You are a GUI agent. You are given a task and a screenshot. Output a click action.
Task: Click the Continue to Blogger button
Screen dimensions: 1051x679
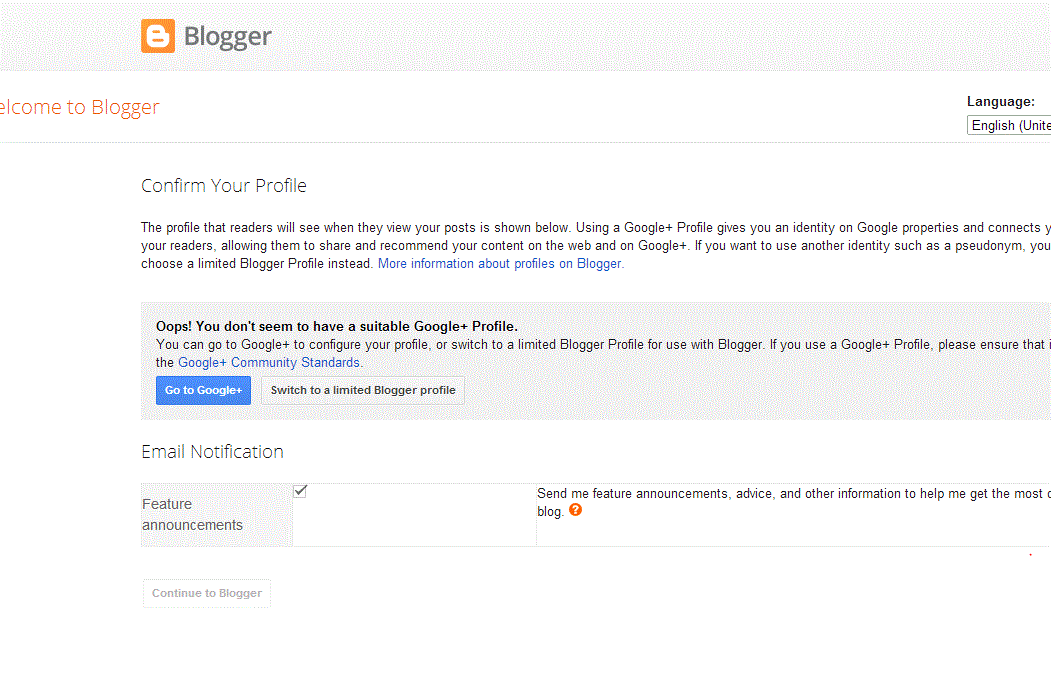pyautogui.click(x=206, y=593)
